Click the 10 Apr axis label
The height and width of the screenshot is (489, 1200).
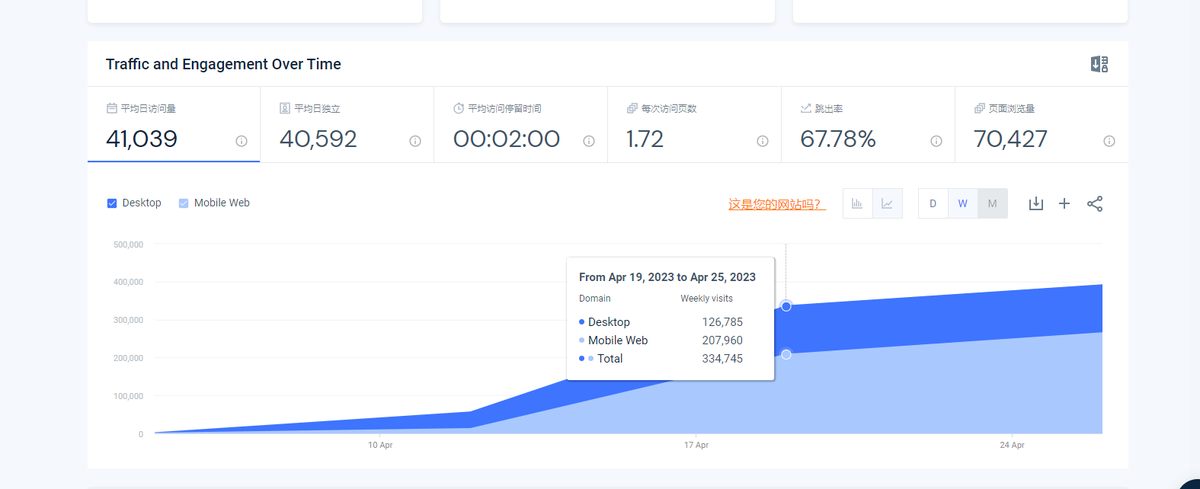379,445
